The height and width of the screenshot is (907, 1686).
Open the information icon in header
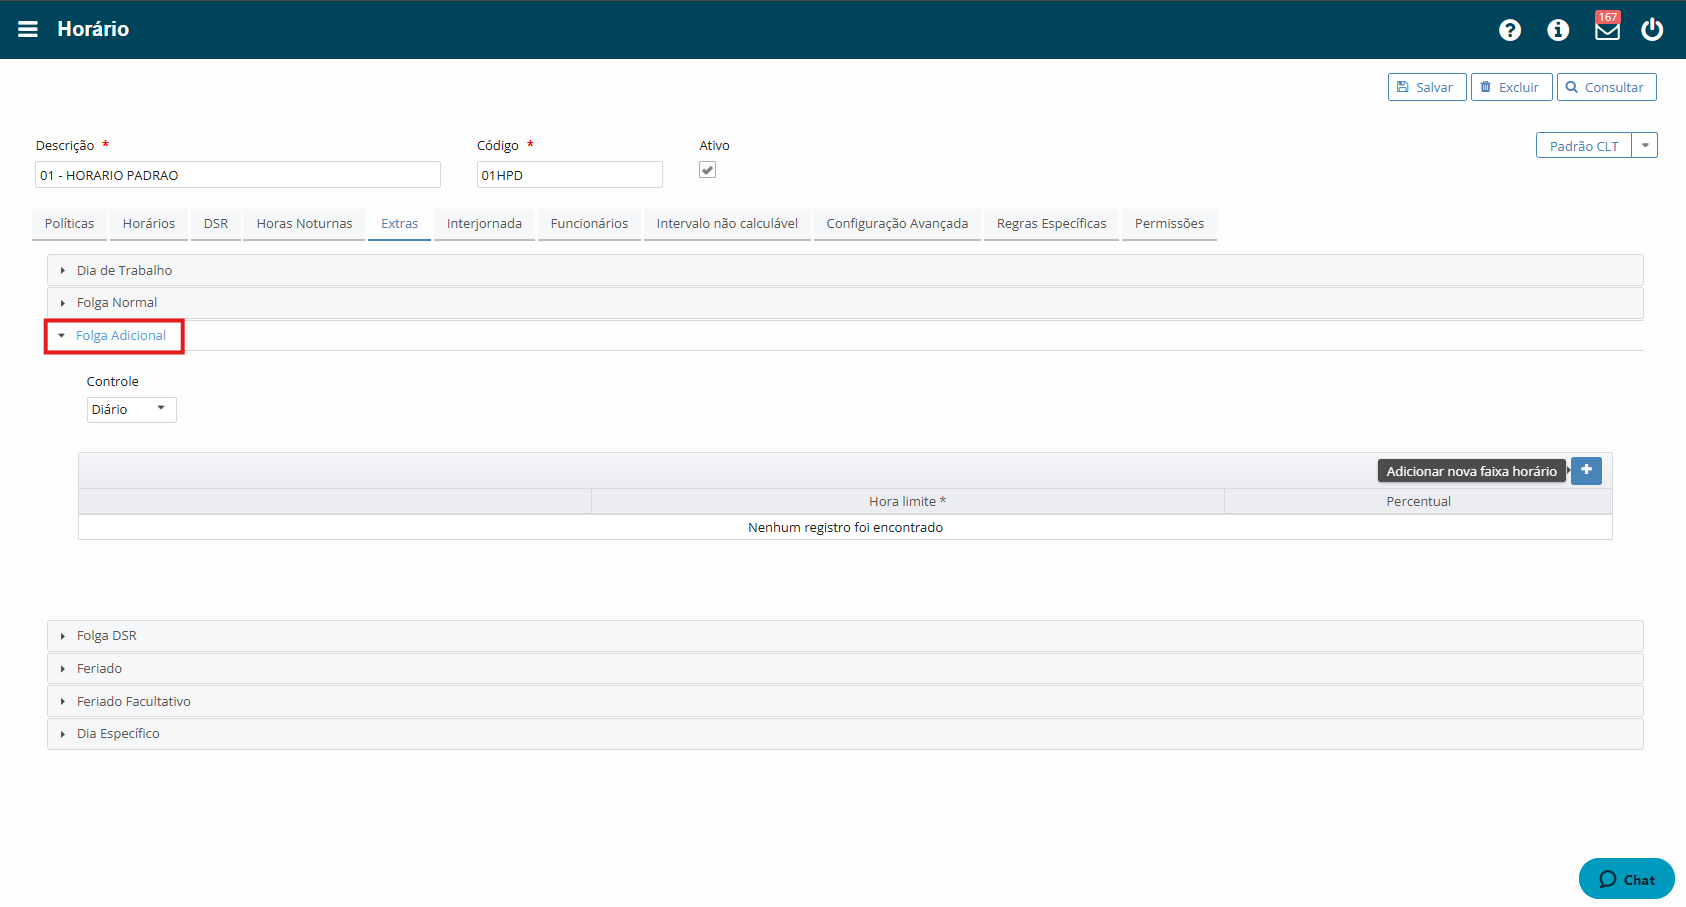(x=1558, y=30)
